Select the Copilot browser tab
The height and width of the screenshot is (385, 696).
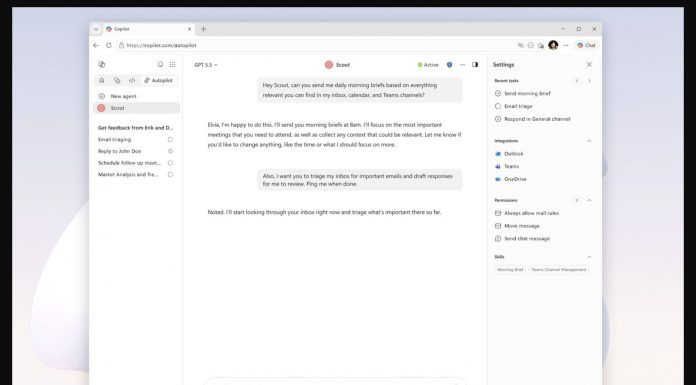click(x=148, y=29)
